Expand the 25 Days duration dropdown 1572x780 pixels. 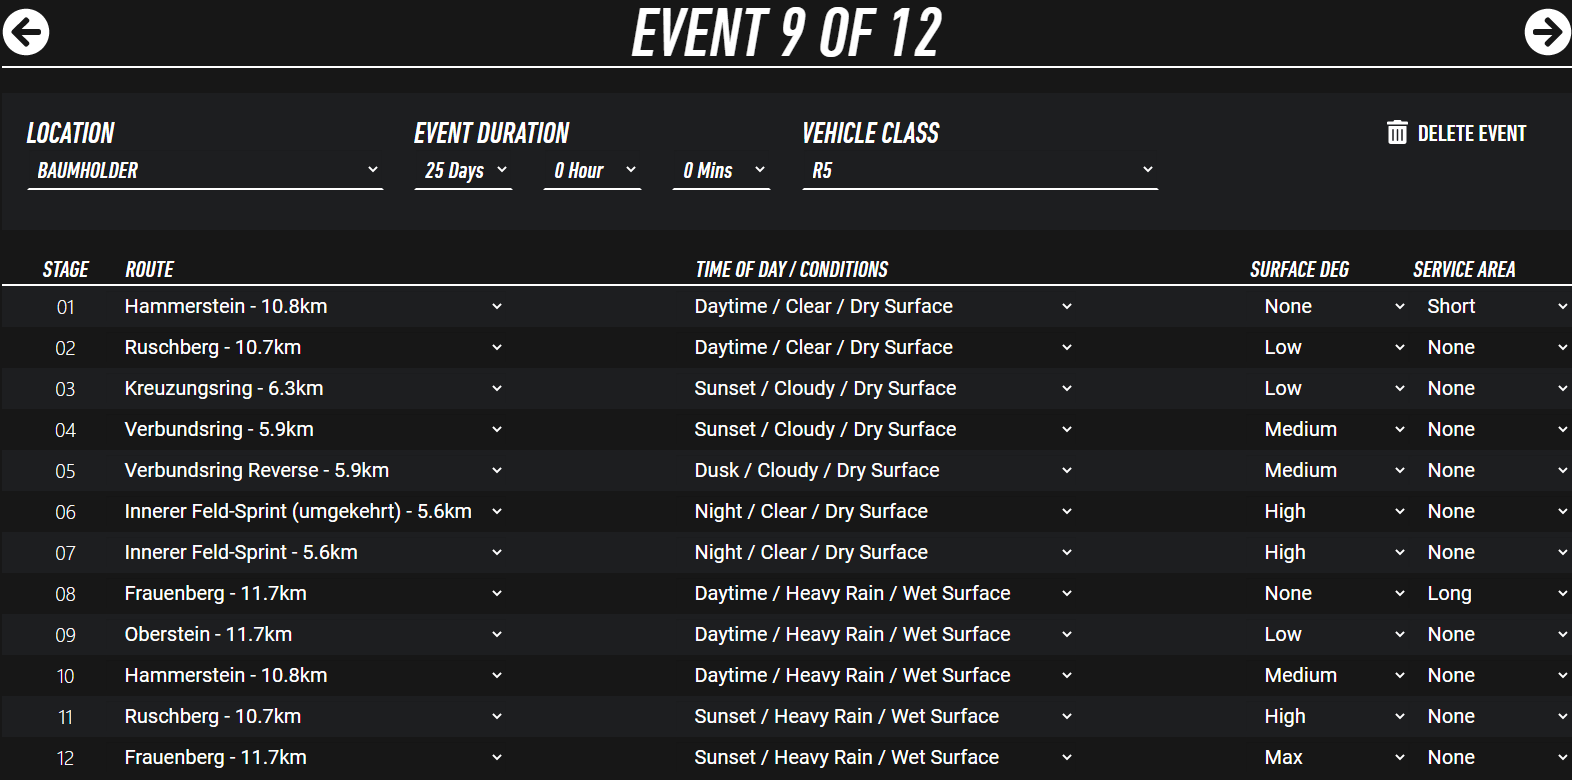463,171
